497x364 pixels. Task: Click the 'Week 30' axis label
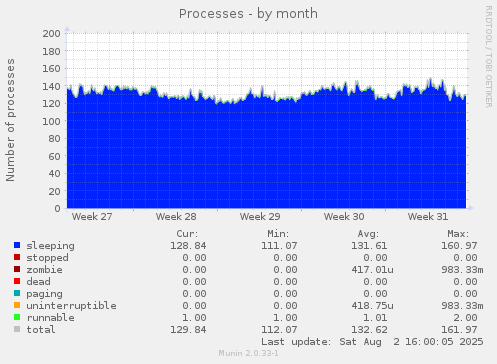(x=344, y=217)
